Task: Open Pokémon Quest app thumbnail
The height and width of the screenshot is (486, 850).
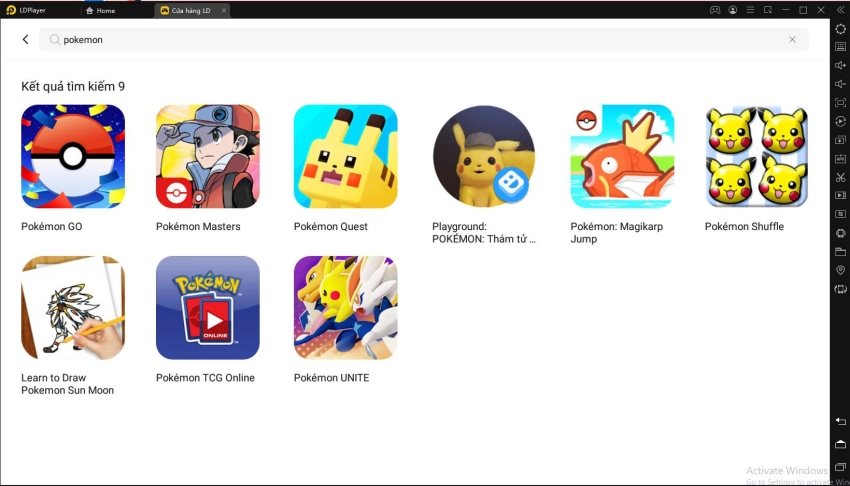Action: pyautogui.click(x=345, y=156)
